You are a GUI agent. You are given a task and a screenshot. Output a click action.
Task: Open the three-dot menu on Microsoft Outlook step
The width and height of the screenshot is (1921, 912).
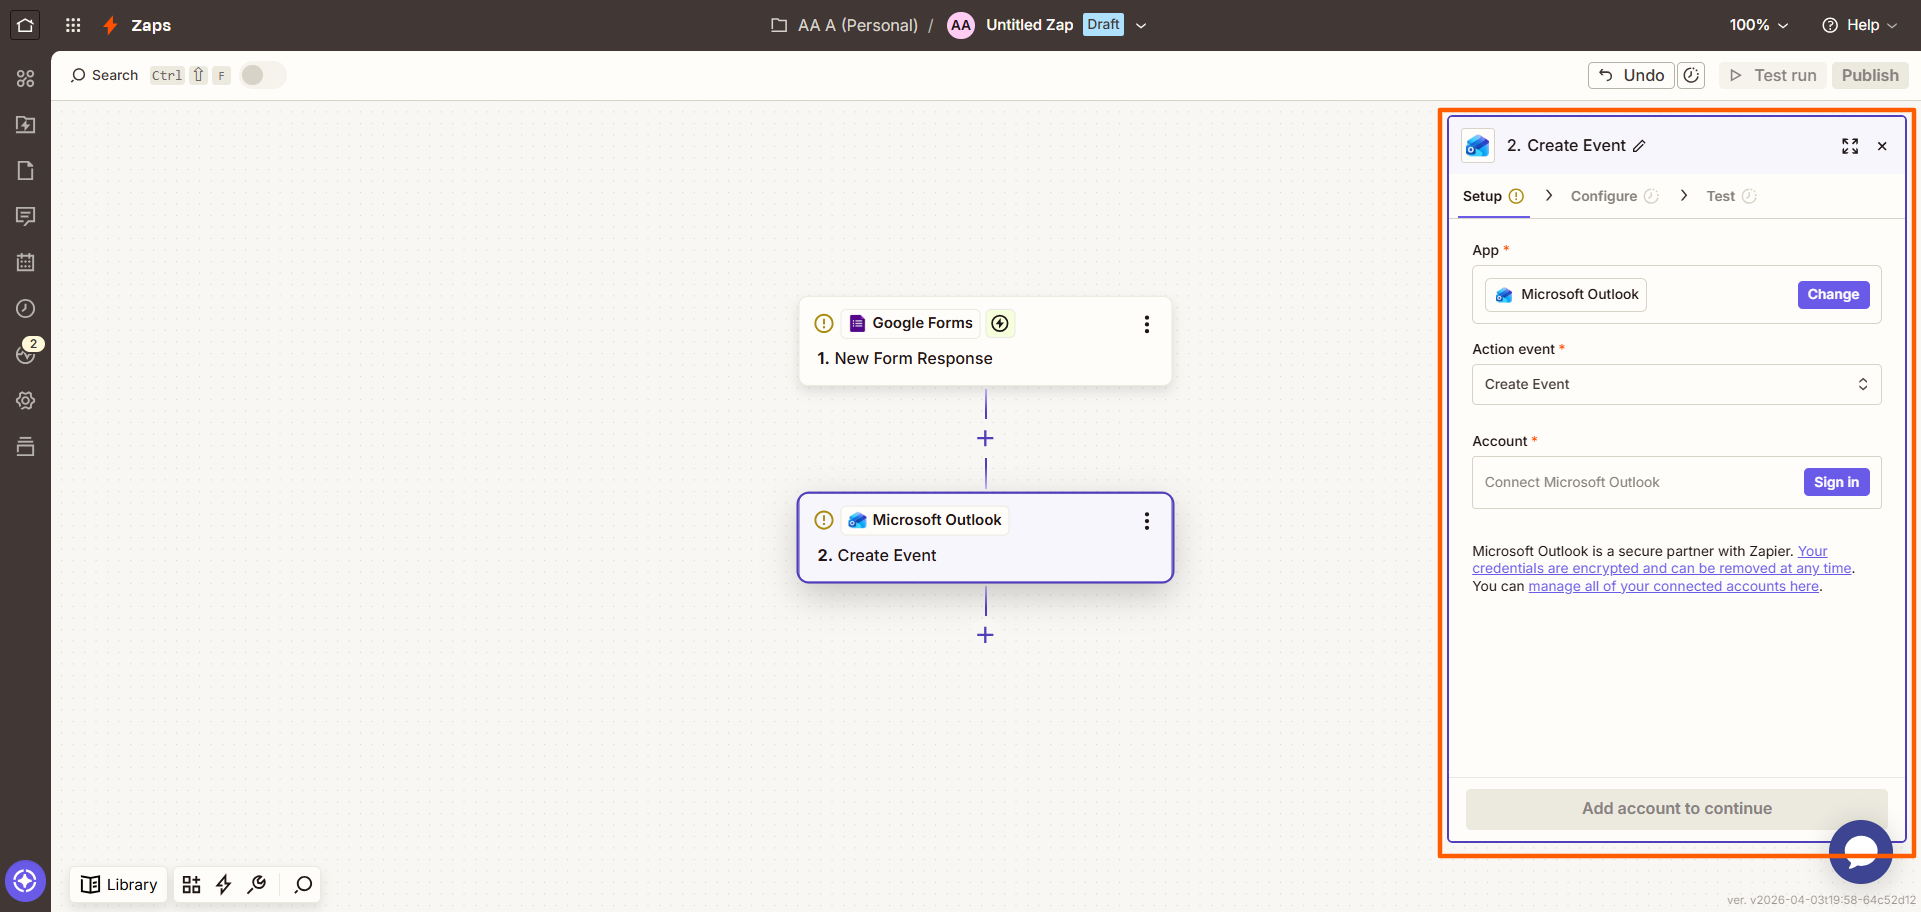tap(1147, 521)
